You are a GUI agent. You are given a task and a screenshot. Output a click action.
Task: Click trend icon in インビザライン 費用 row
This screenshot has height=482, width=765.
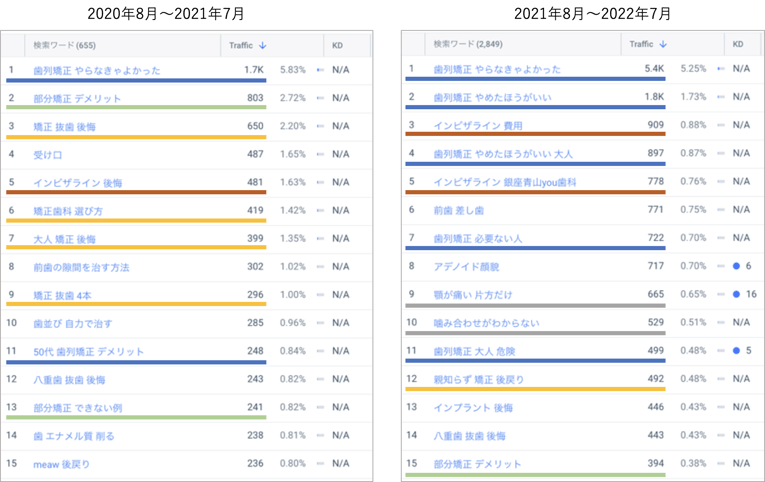[x=721, y=125]
